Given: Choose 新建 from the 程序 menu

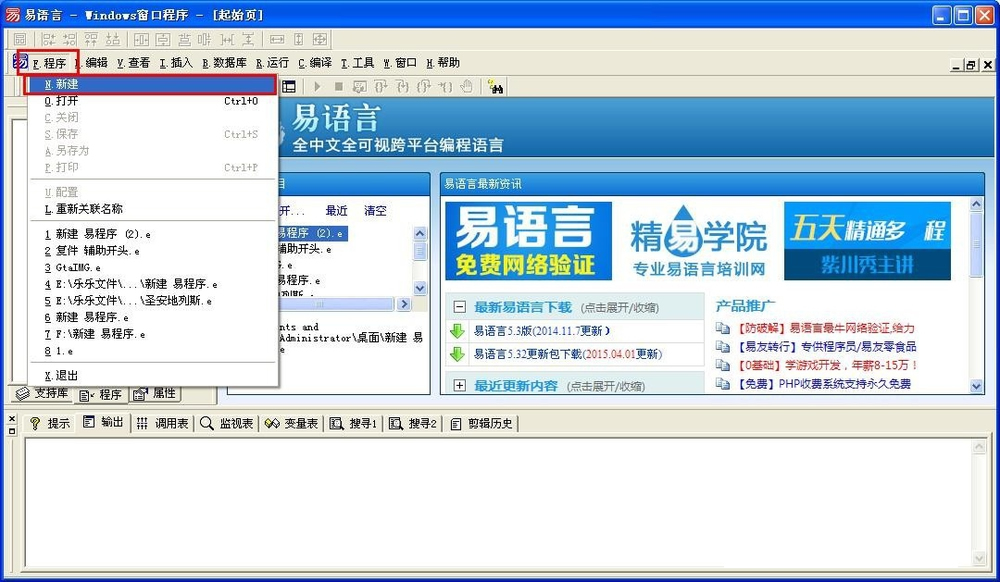Looking at the screenshot, I should 151,84.
